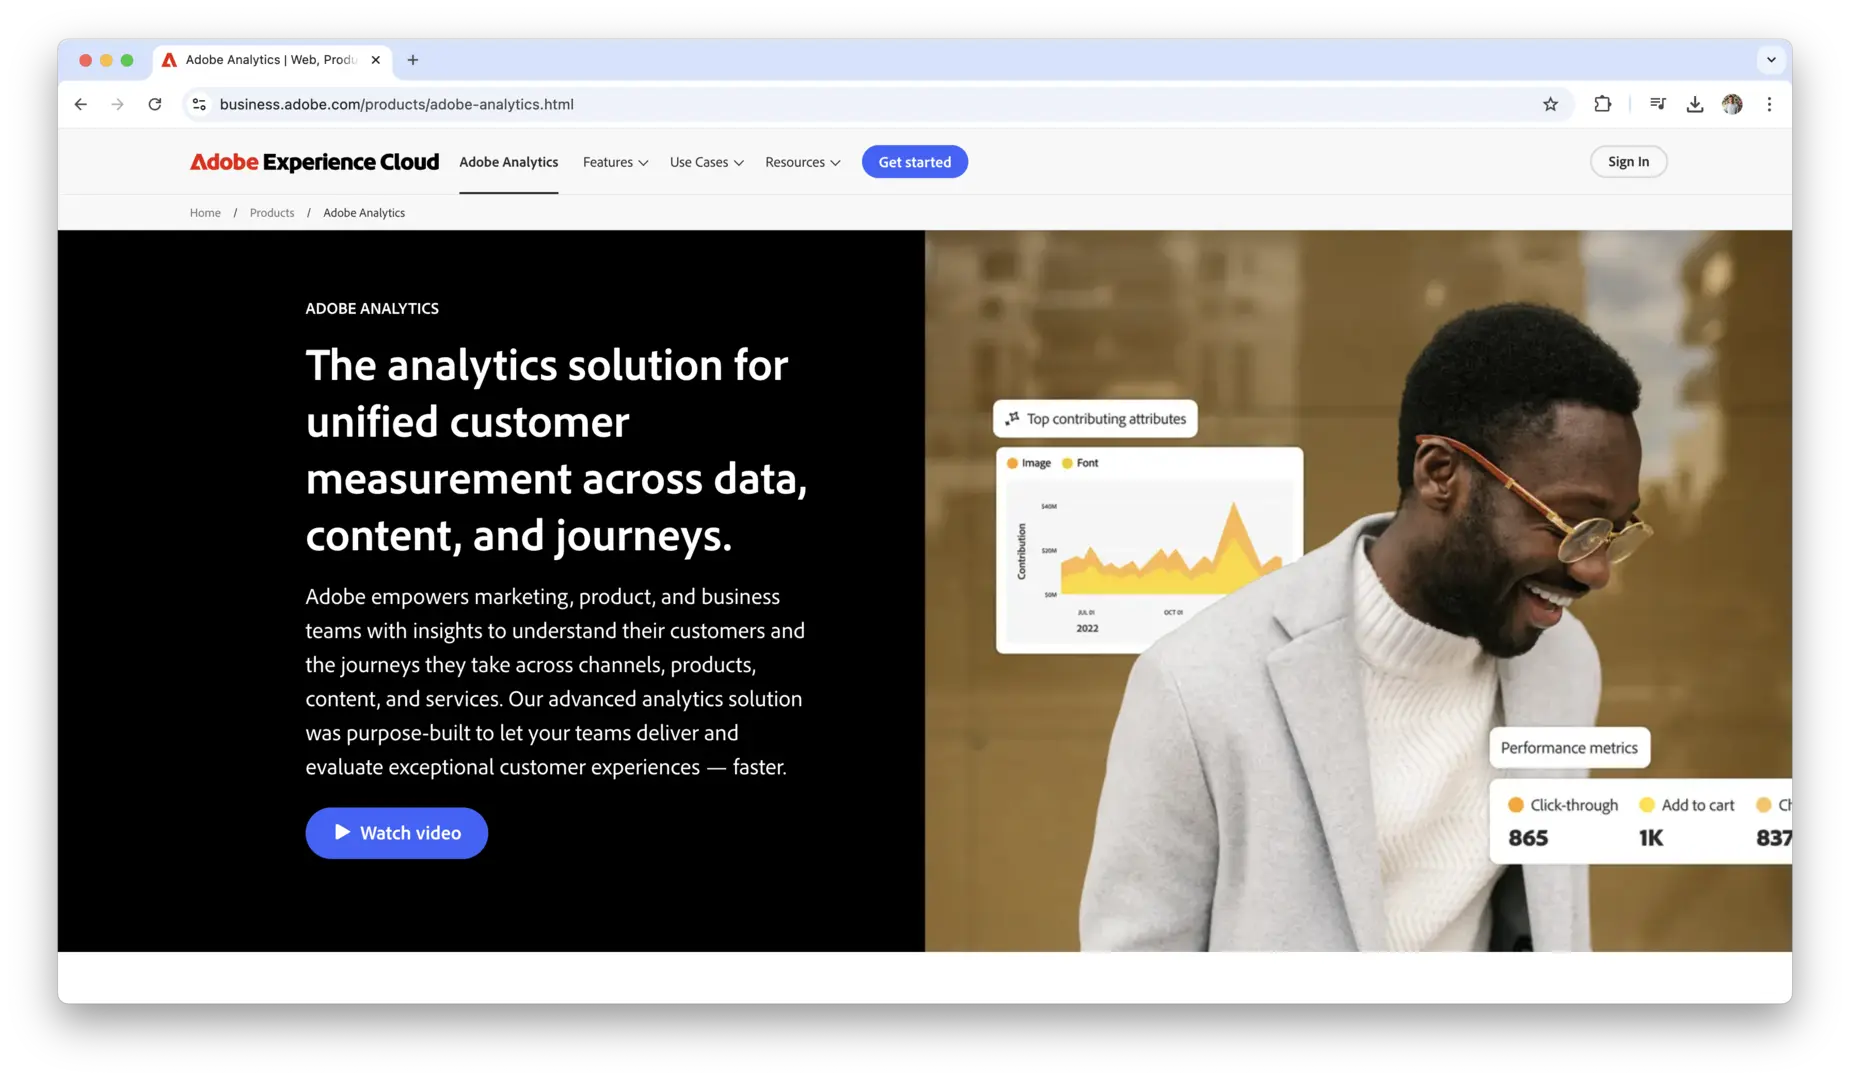
Task: Navigate Home via the breadcrumb
Action: tap(205, 212)
